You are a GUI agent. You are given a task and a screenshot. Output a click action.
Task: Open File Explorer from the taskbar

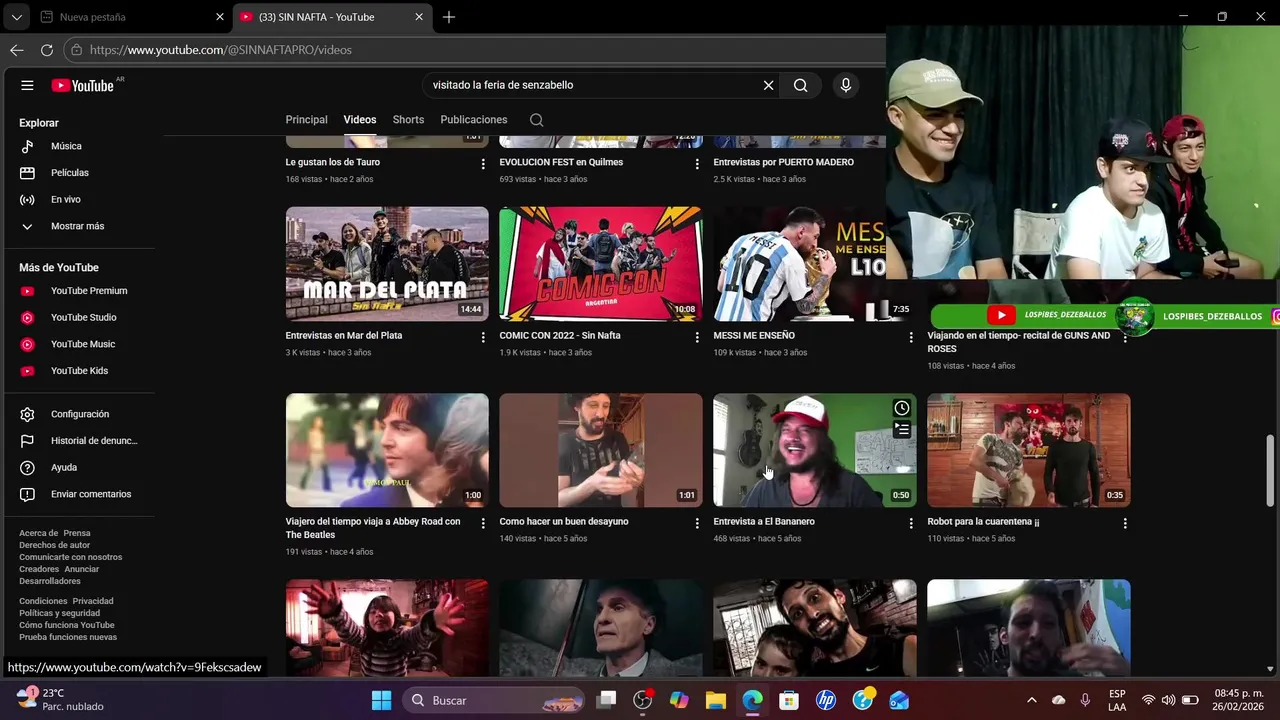coord(716,700)
